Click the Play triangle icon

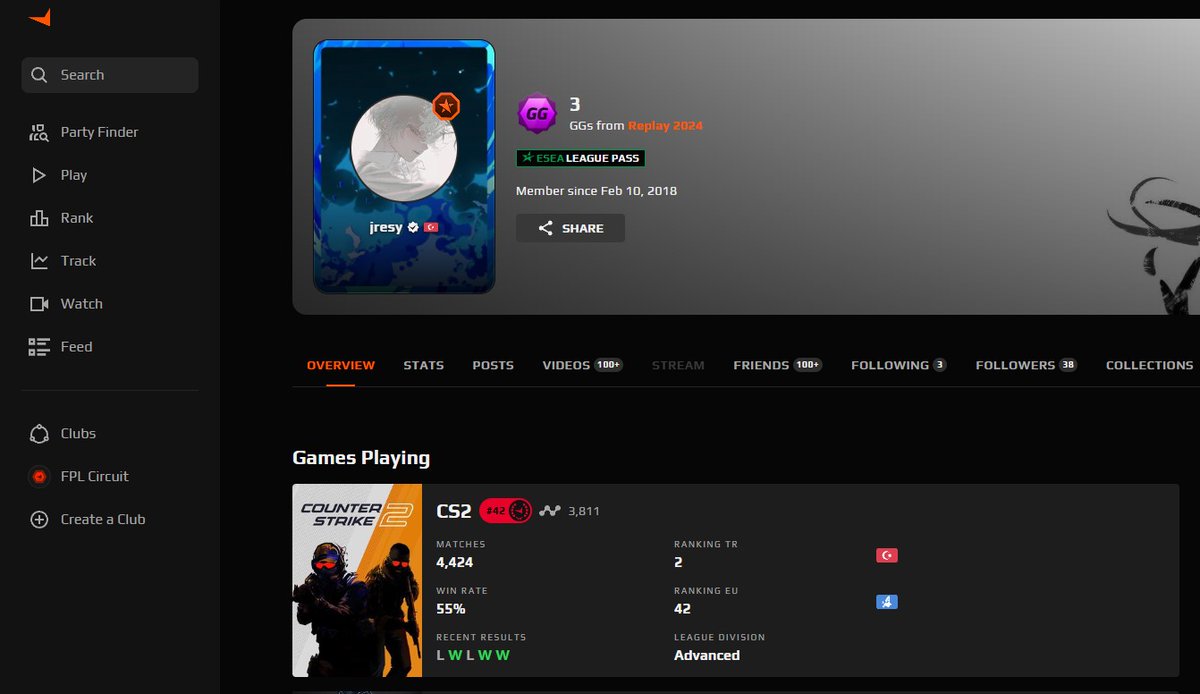[39, 175]
